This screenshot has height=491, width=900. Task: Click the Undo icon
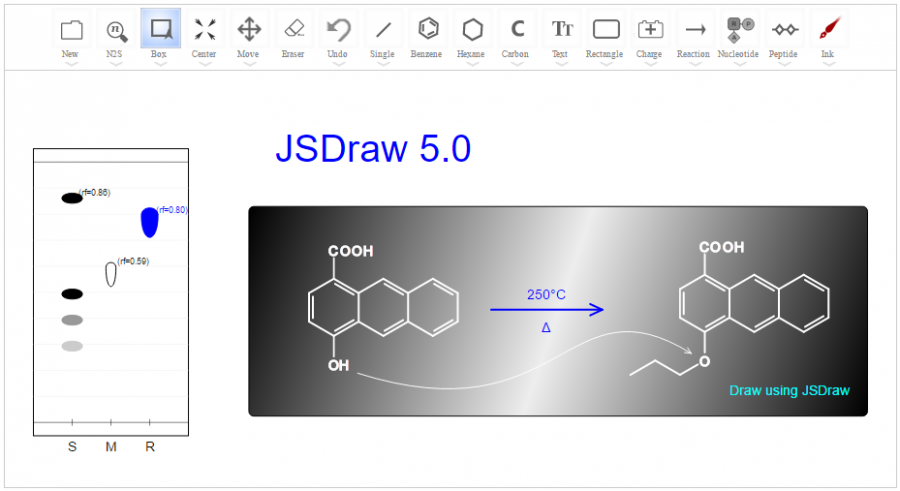tap(339, 30)
